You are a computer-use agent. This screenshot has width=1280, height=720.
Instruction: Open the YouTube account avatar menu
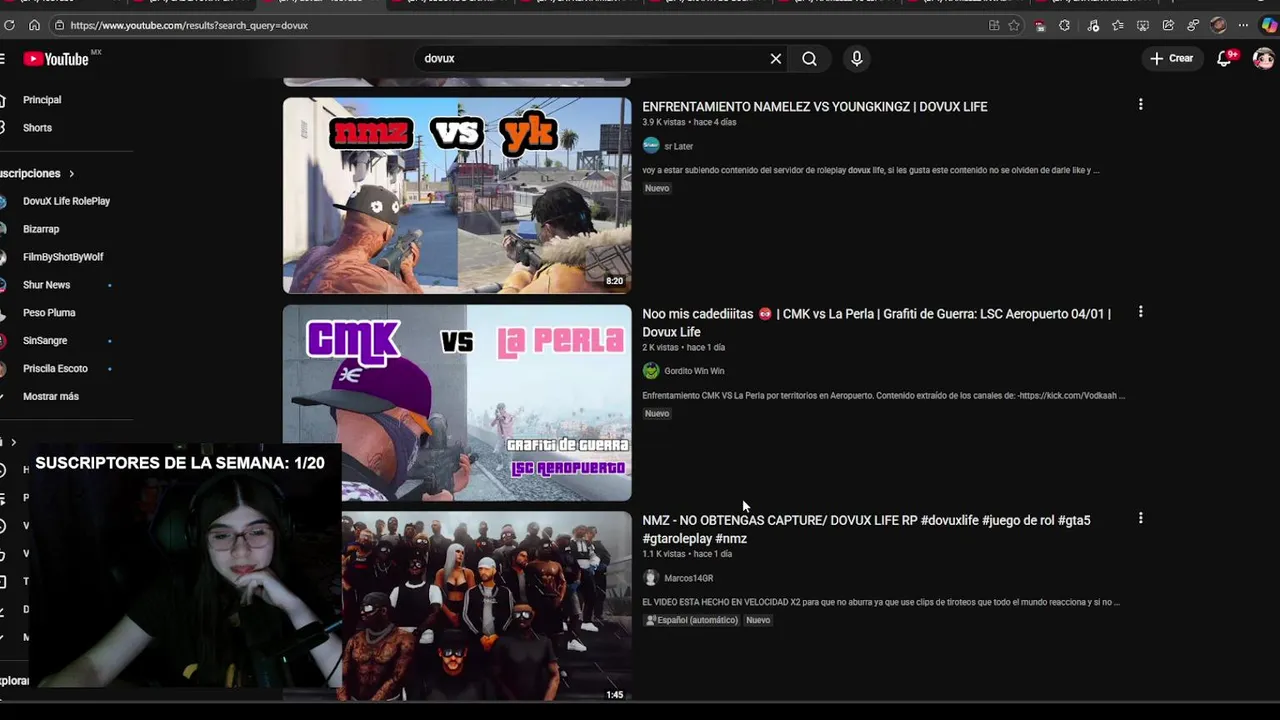tap(1264, 59)
